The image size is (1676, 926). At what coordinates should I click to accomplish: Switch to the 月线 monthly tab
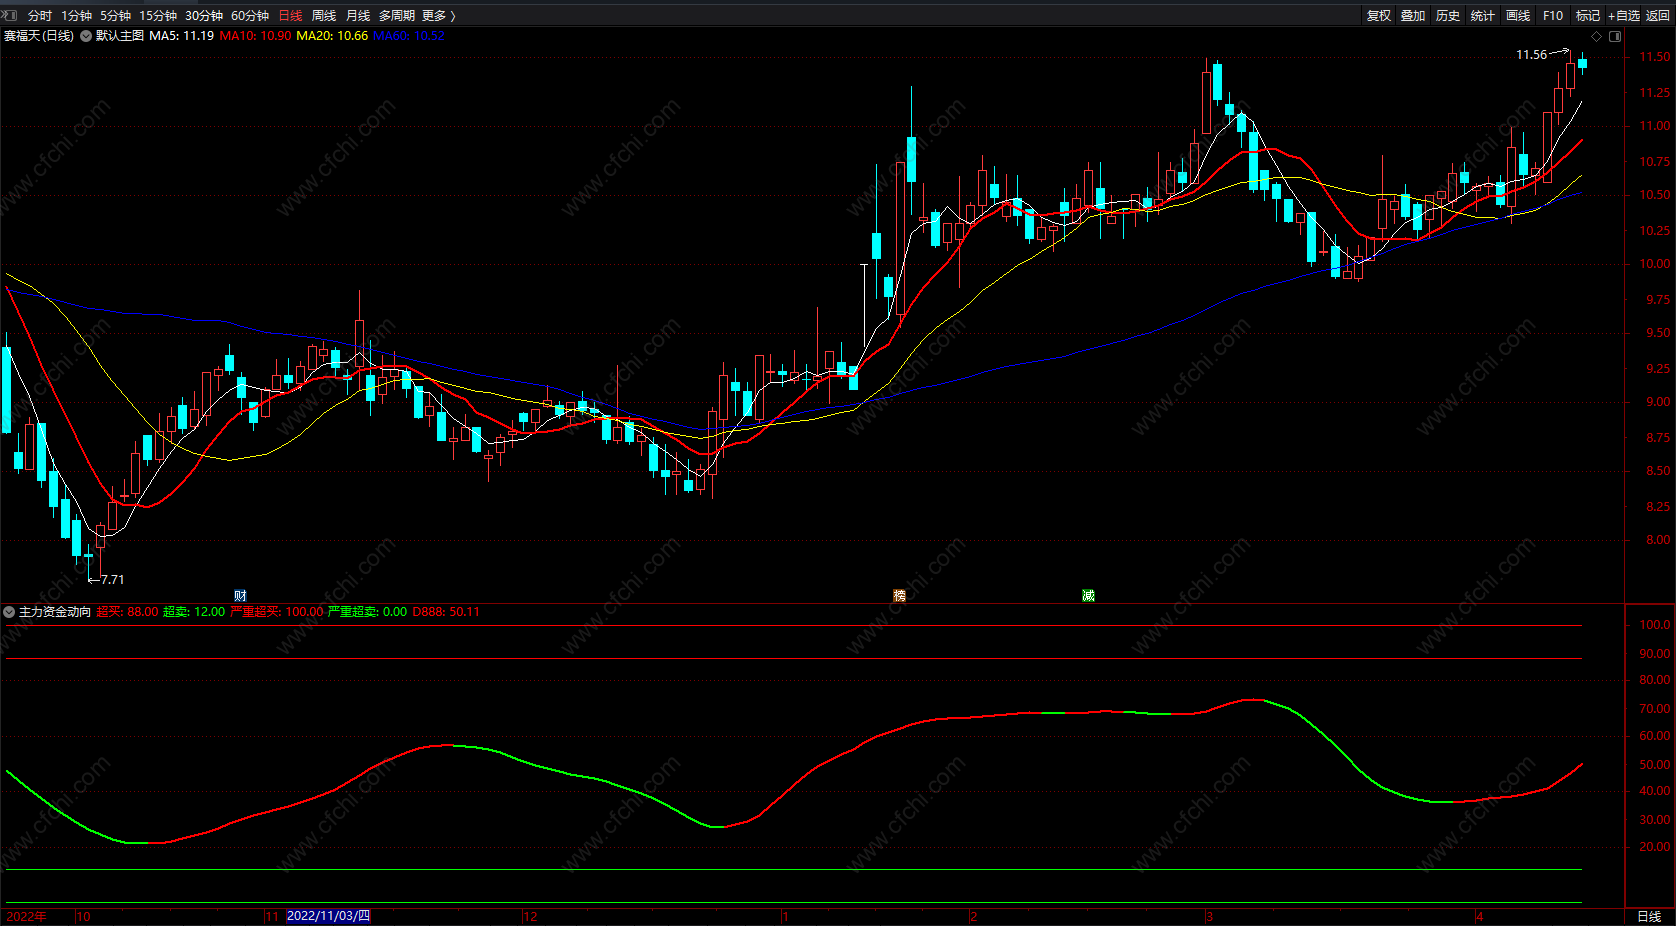click(358, 16)
